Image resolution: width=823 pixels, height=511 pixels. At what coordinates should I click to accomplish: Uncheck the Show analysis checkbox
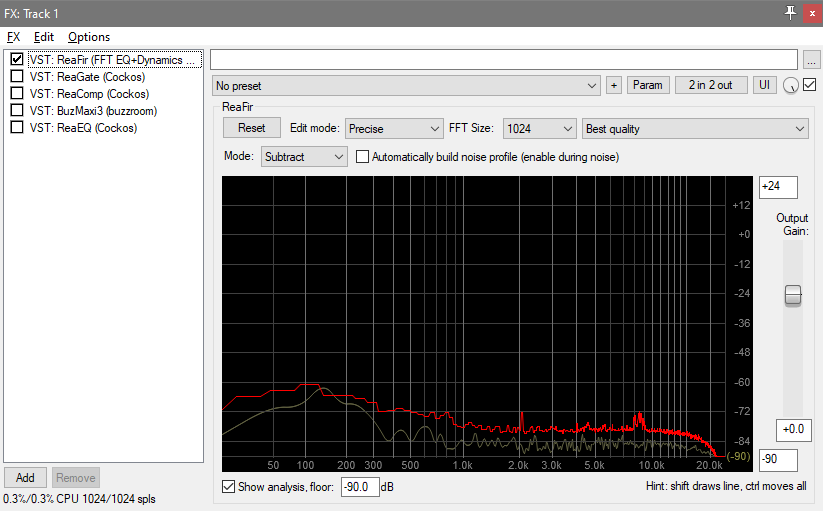click(230, 487)
